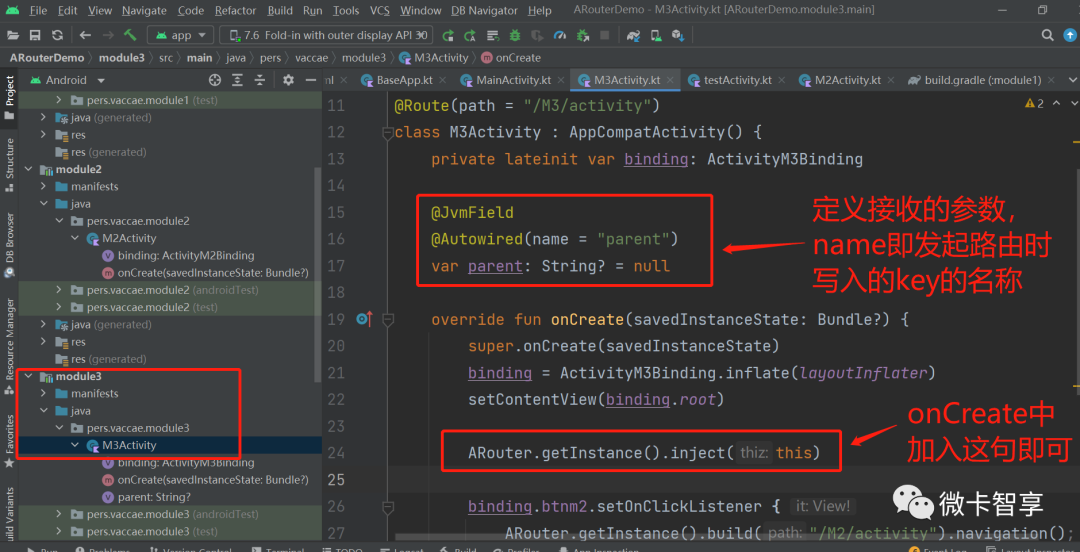Image resolution: width=1080 pixels, height=552 pixels.
Task: Open the File menu
Action: click(x=39, y=10)
